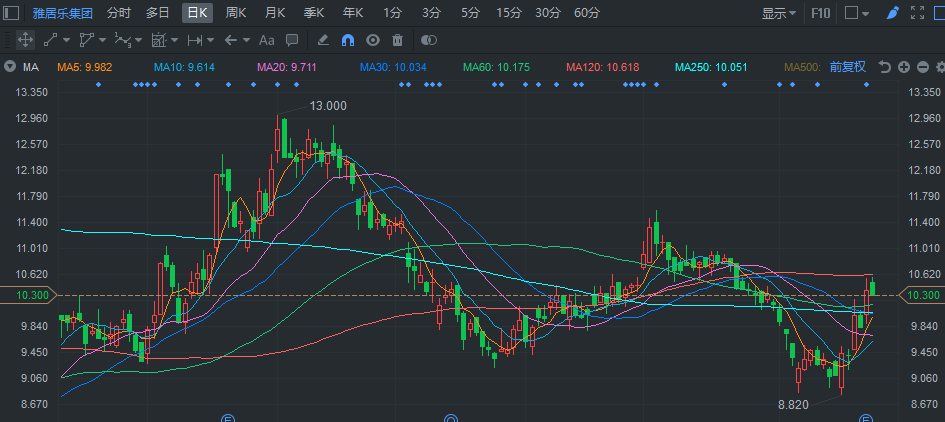
Task: Switch to the 年K yearly tab
Action: (x=353, y=13)
